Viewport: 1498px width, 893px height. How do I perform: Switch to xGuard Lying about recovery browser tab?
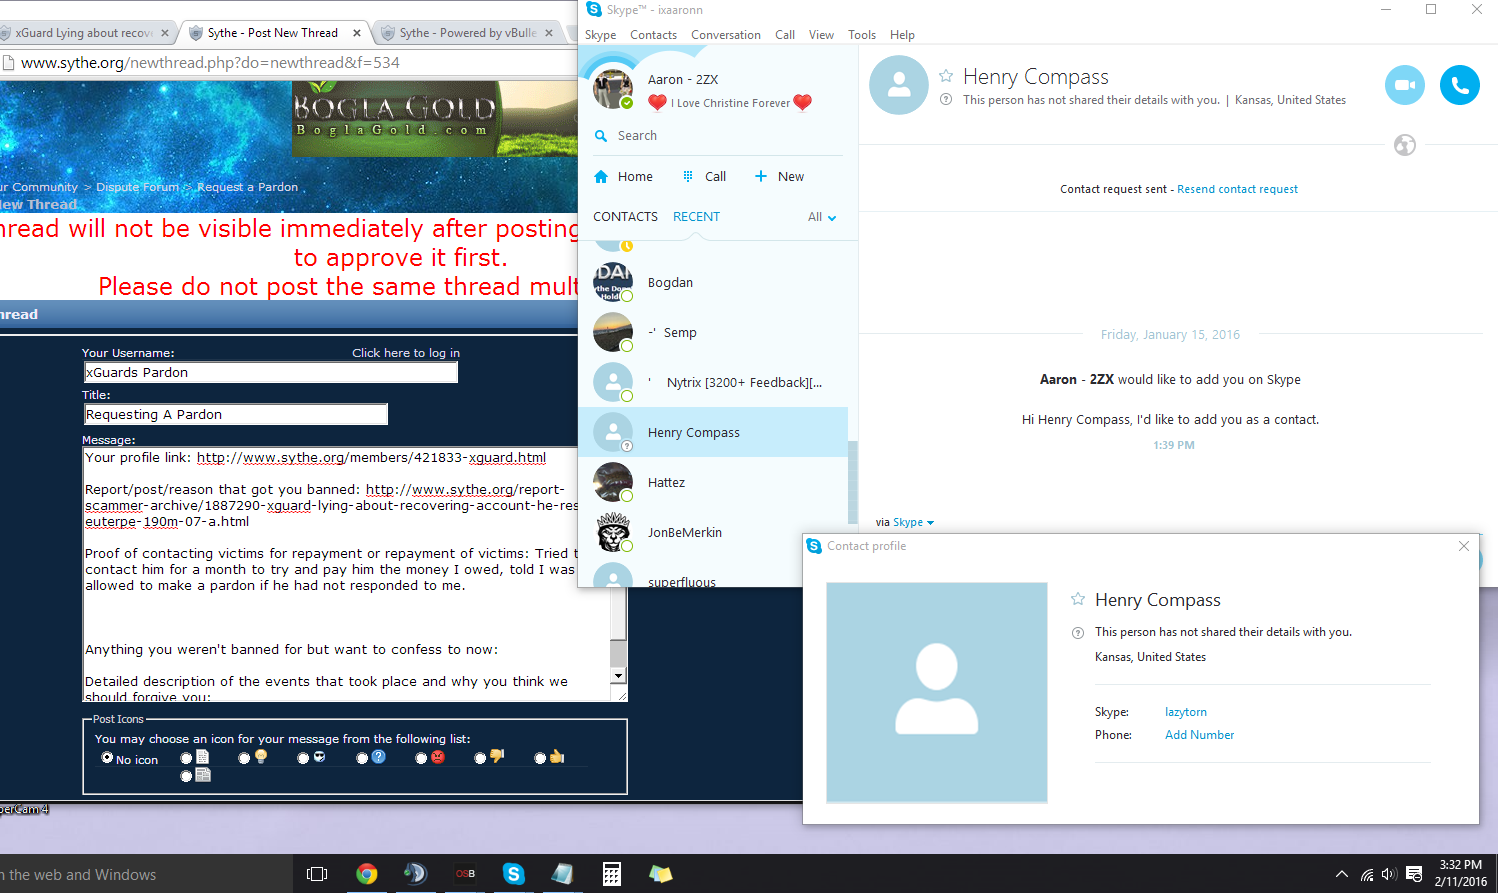(84, 33)
